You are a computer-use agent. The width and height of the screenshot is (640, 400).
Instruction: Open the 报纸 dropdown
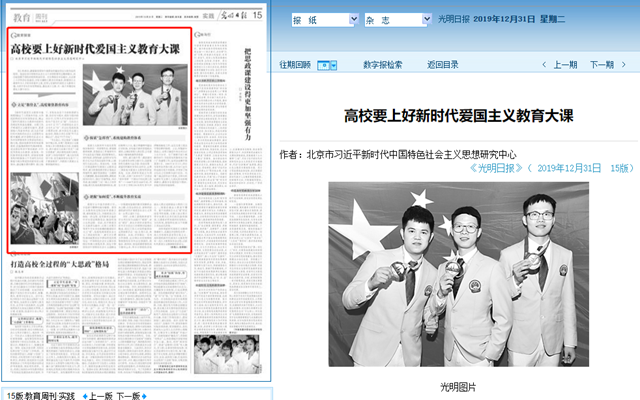322,19
